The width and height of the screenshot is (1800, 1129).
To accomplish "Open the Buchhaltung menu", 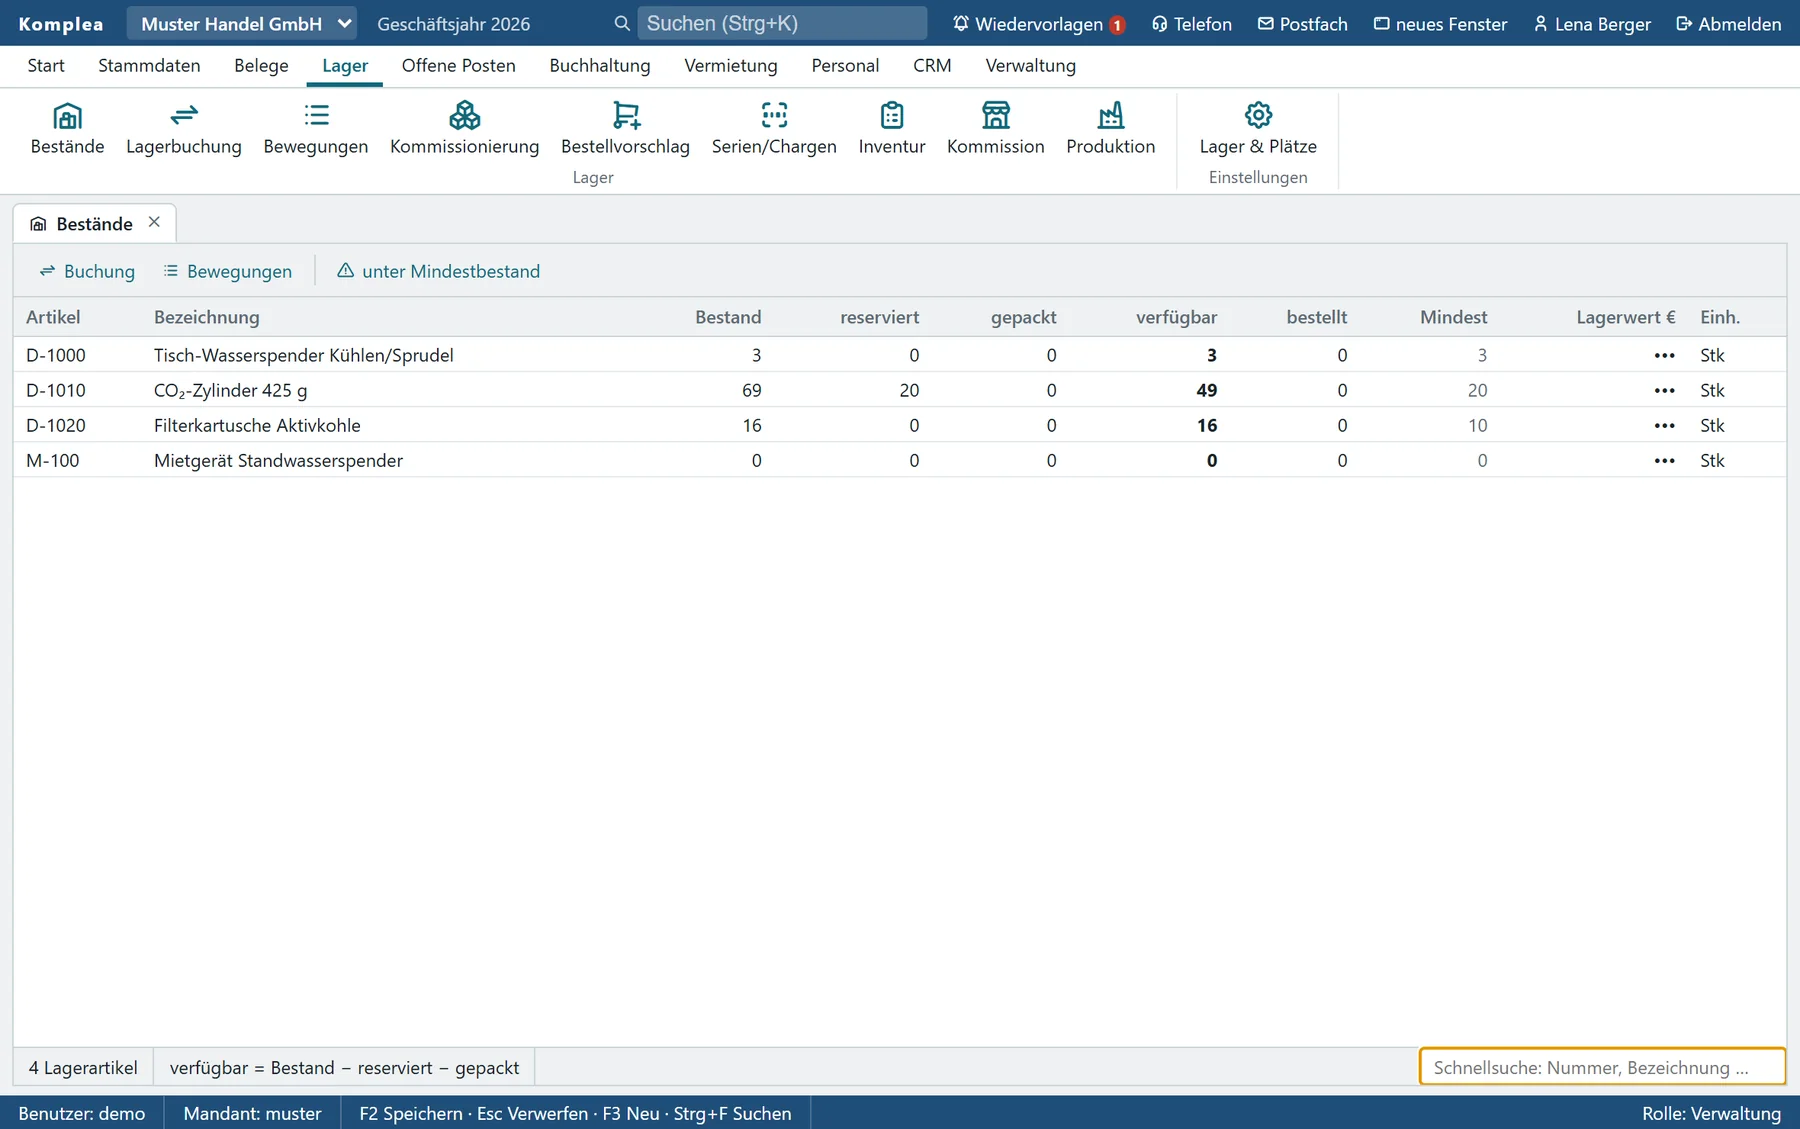I will click(x=600, y=66).
